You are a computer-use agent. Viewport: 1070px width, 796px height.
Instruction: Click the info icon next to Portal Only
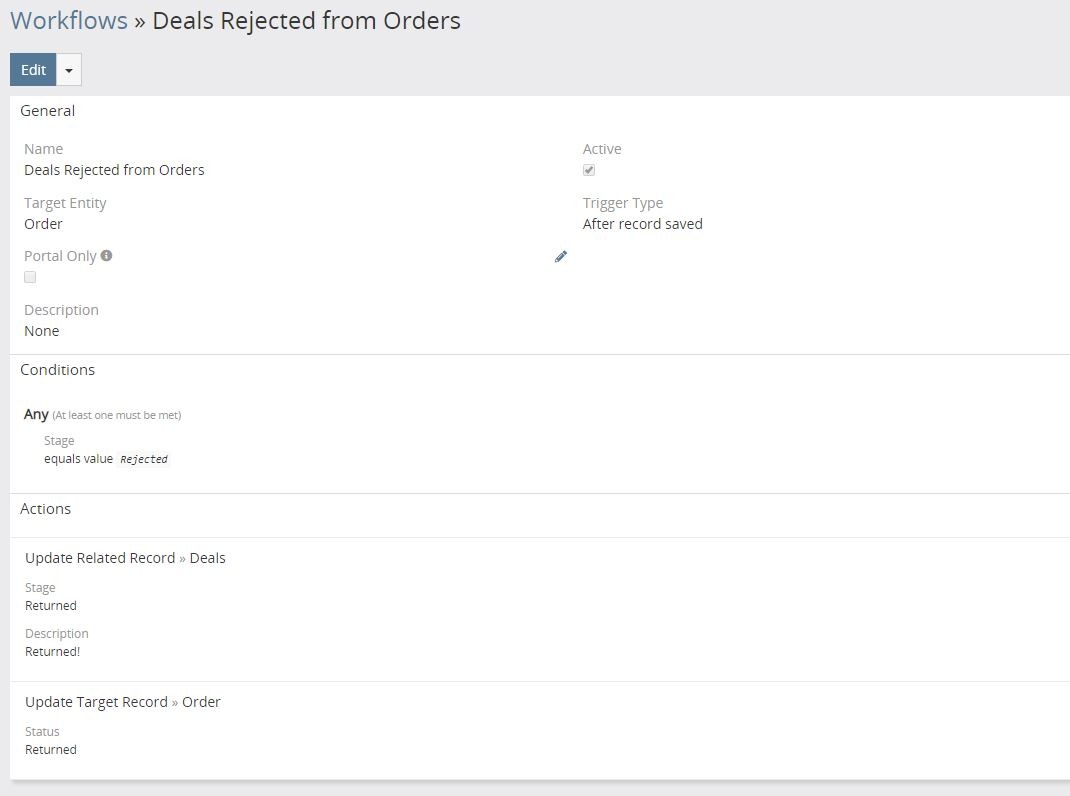tap(107, 256)
